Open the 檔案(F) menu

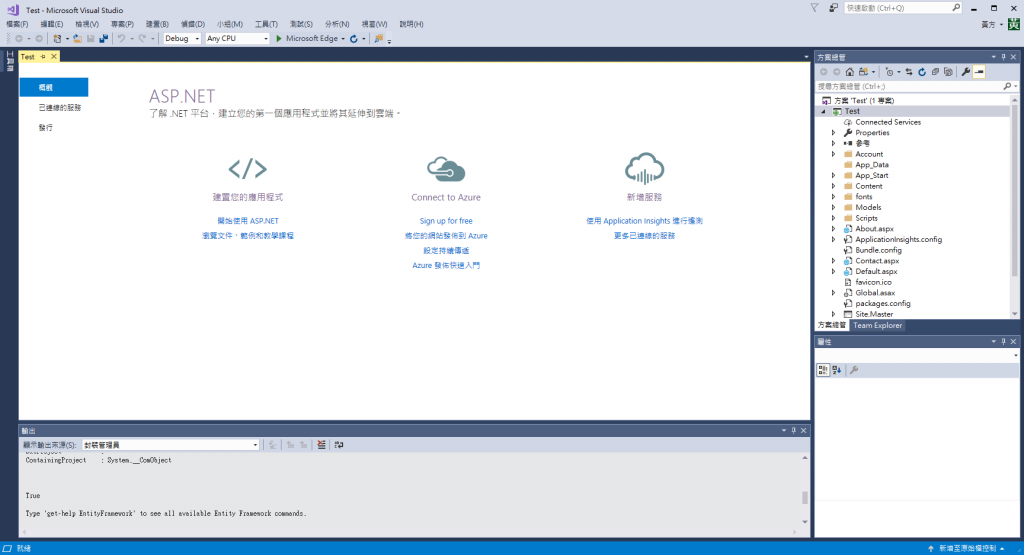[17, 24]
